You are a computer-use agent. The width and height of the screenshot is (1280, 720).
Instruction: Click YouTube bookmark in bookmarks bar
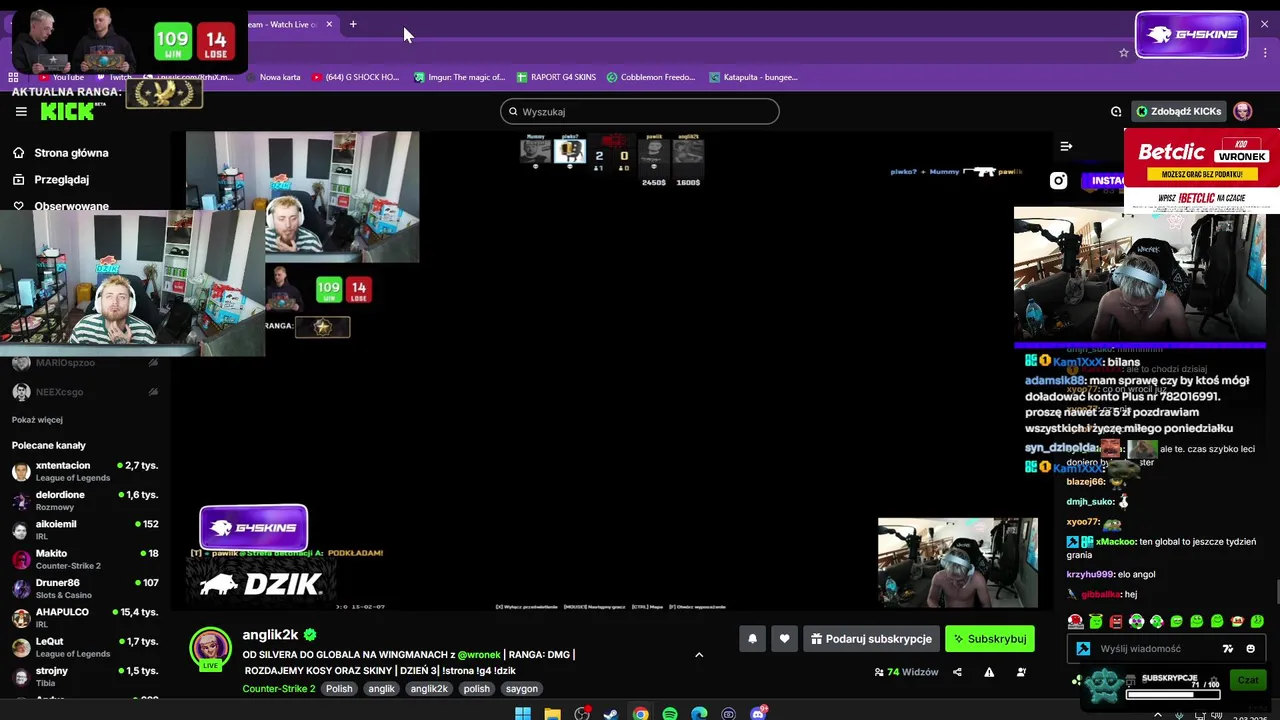click(60, 77)
